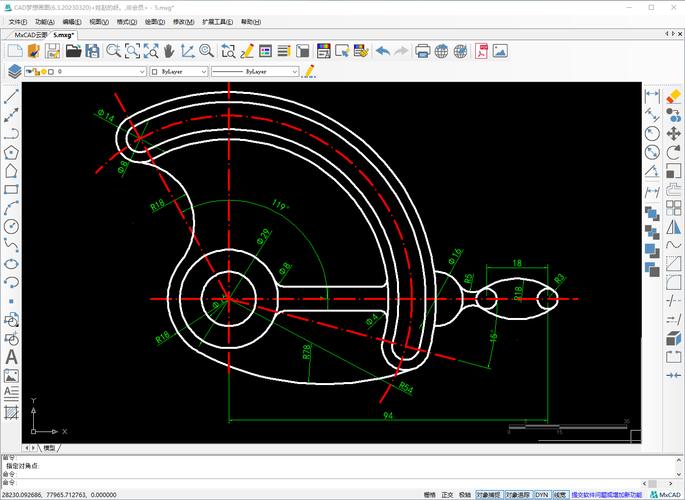Open the 绘图(D) menu

click(x=155, y=21)
